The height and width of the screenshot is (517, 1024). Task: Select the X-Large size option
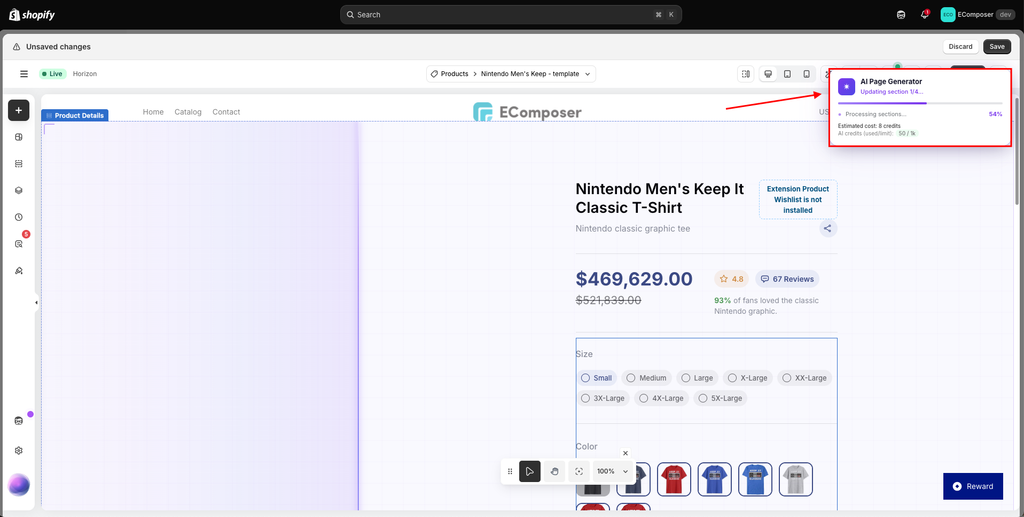(748, 378)
